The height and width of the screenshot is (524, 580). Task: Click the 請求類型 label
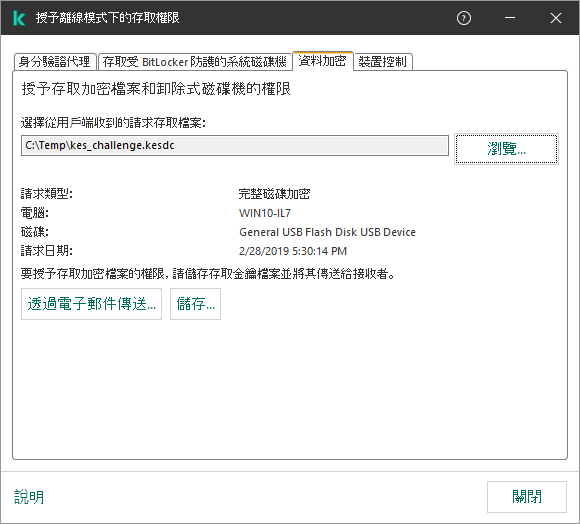point(47,194)
